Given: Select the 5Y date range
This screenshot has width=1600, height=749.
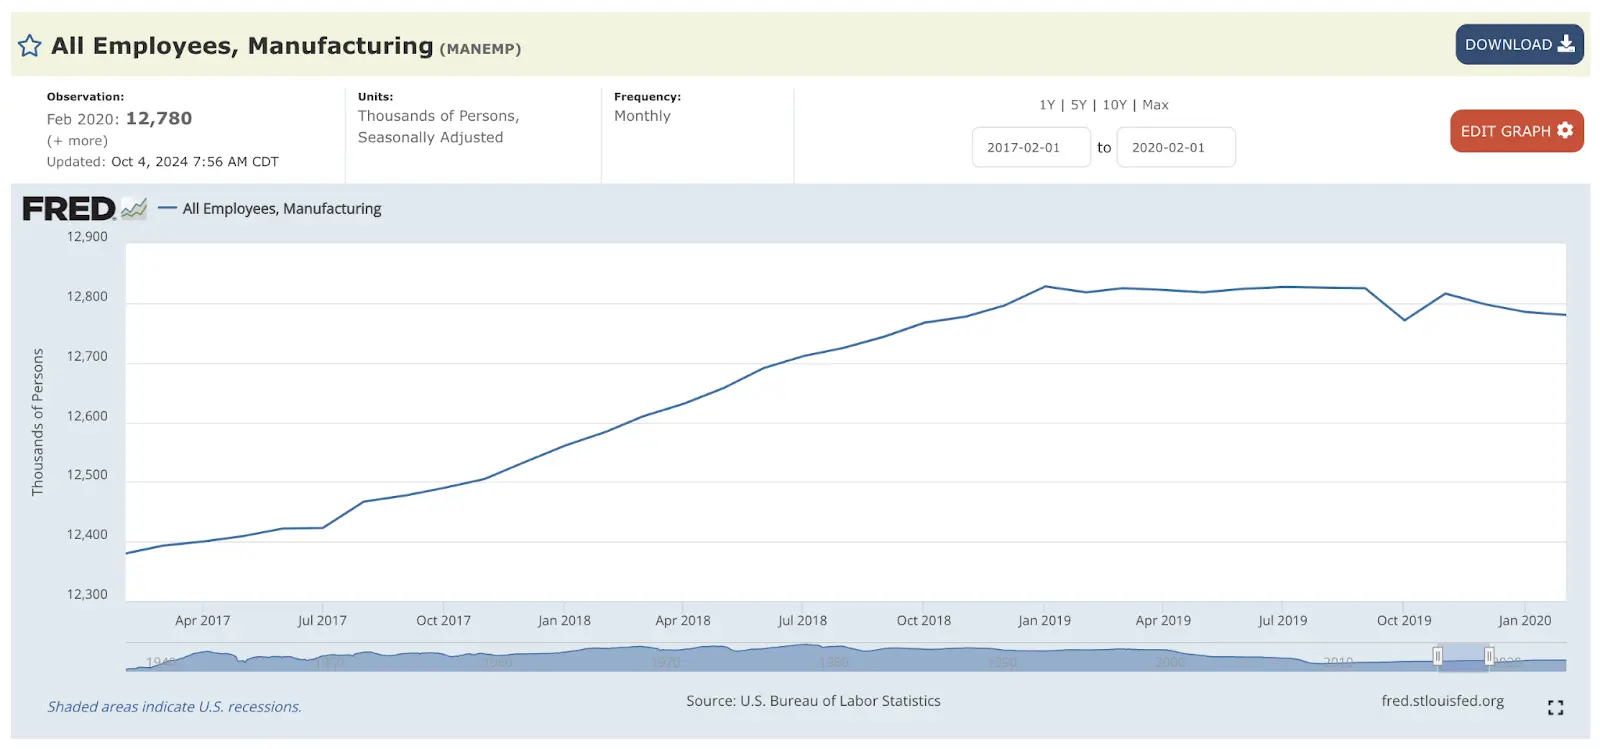Looking at the screenshot, I should (x=1078, y=105).
